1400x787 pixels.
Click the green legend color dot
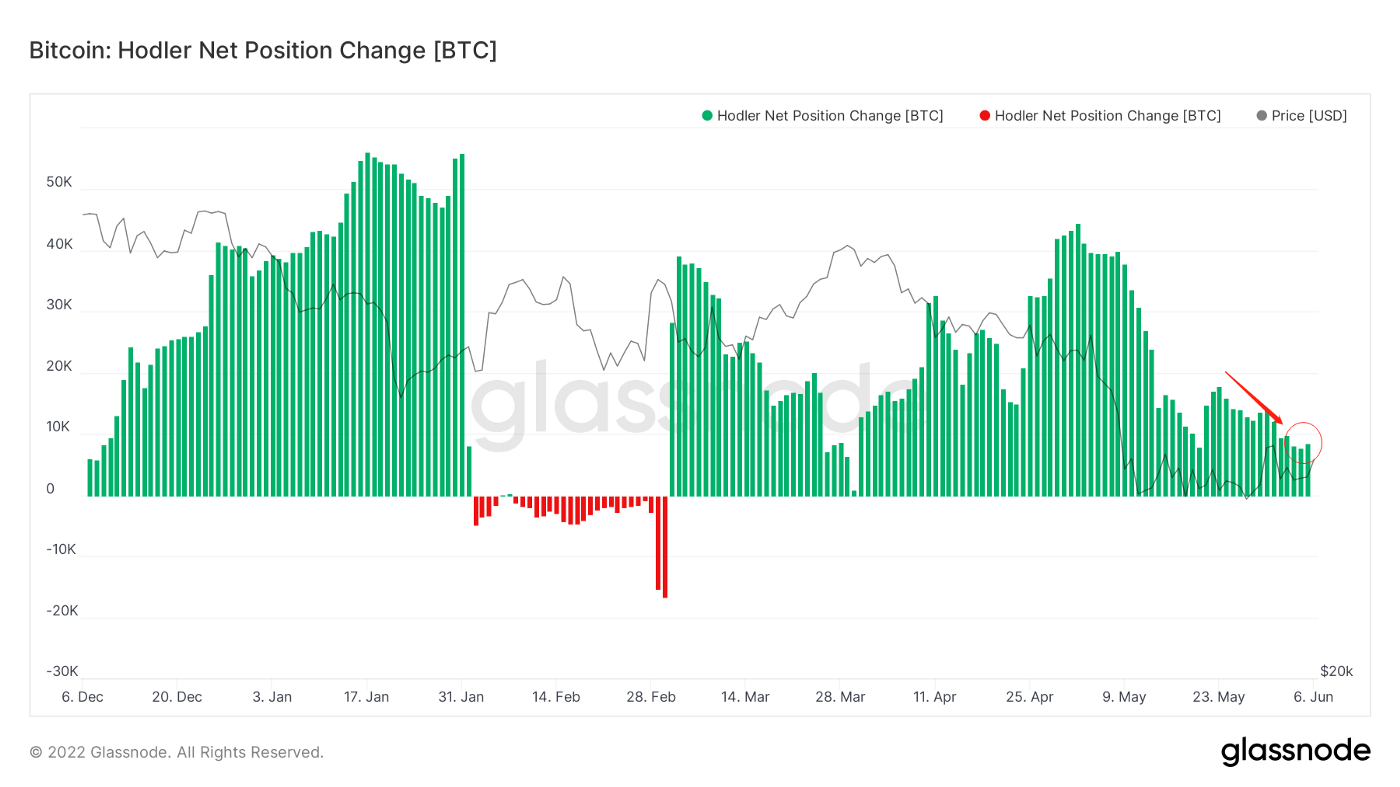click(x=708, y=116)
